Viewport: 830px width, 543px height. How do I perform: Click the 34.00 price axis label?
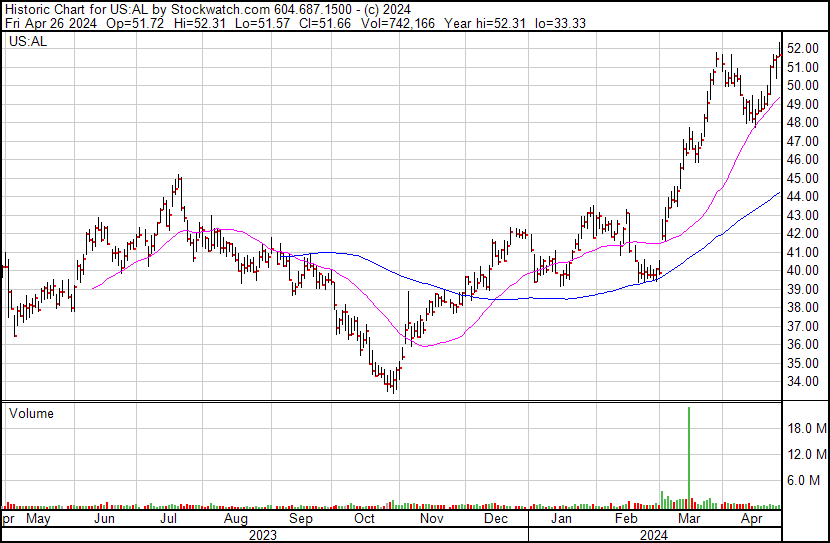(x=802, y=381)
